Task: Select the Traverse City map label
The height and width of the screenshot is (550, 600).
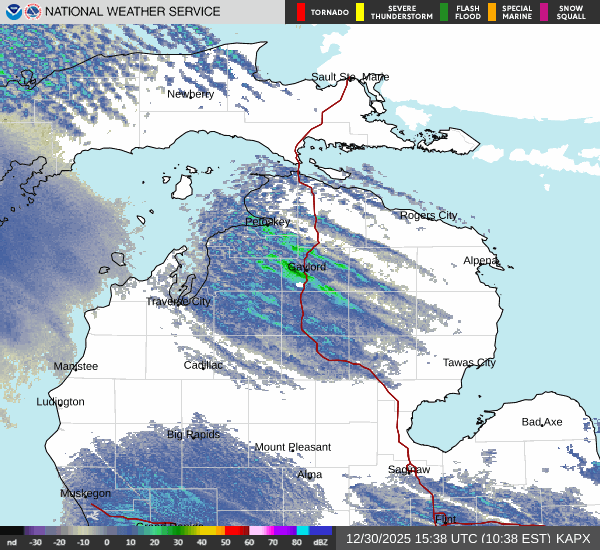Action: [x=179, y=301]
